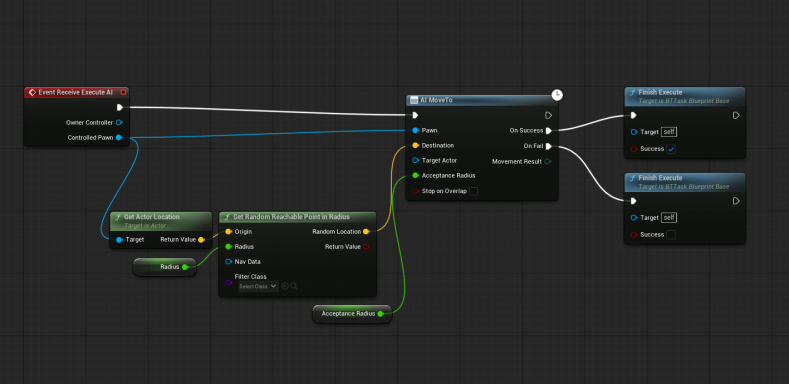Click Acceptance Radius input pin on AI MoveTo
The width and height of the screenshot is (789, 384).
click(415, 176)
